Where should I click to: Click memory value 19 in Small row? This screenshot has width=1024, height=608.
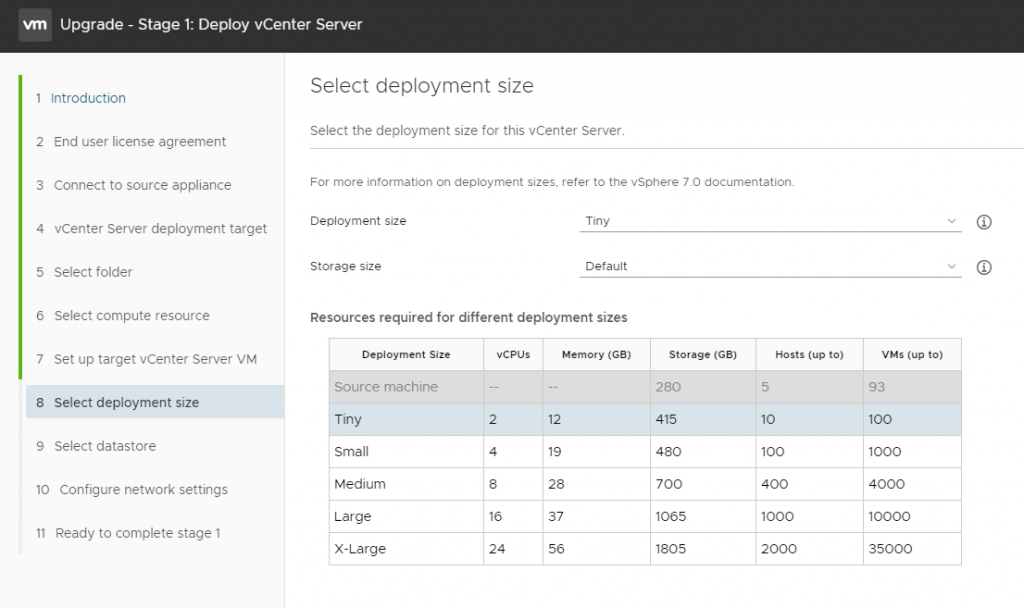pos(554,451)
